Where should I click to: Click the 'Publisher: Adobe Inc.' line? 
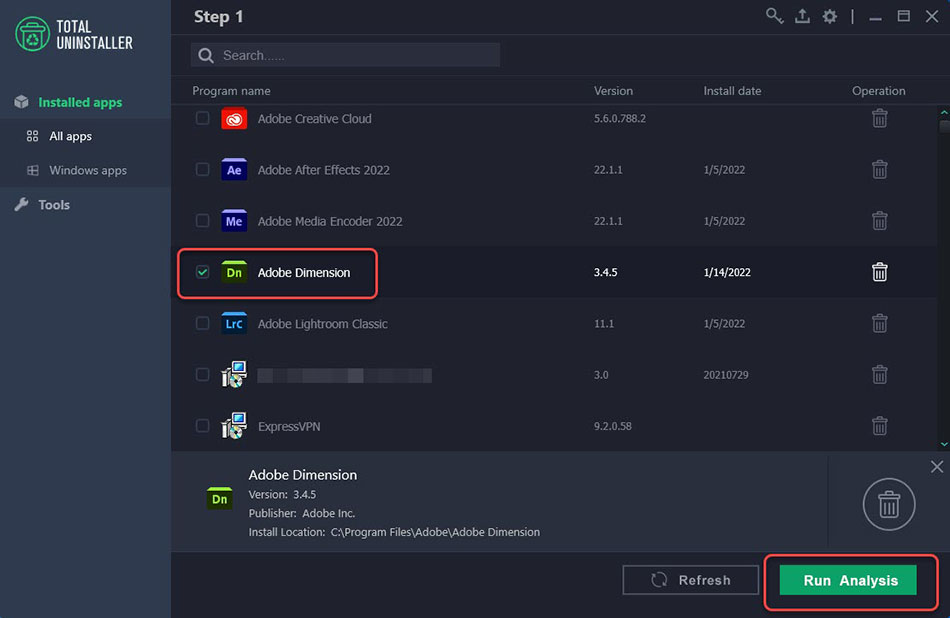(302, 513)
